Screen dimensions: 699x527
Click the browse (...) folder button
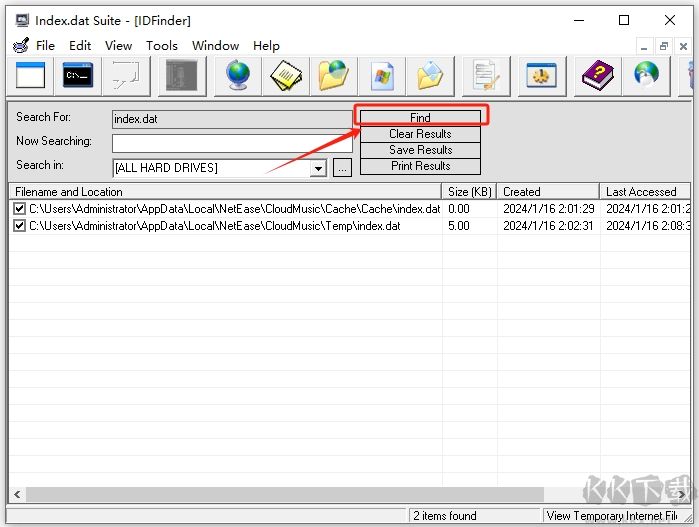click(x=342, y=168)
